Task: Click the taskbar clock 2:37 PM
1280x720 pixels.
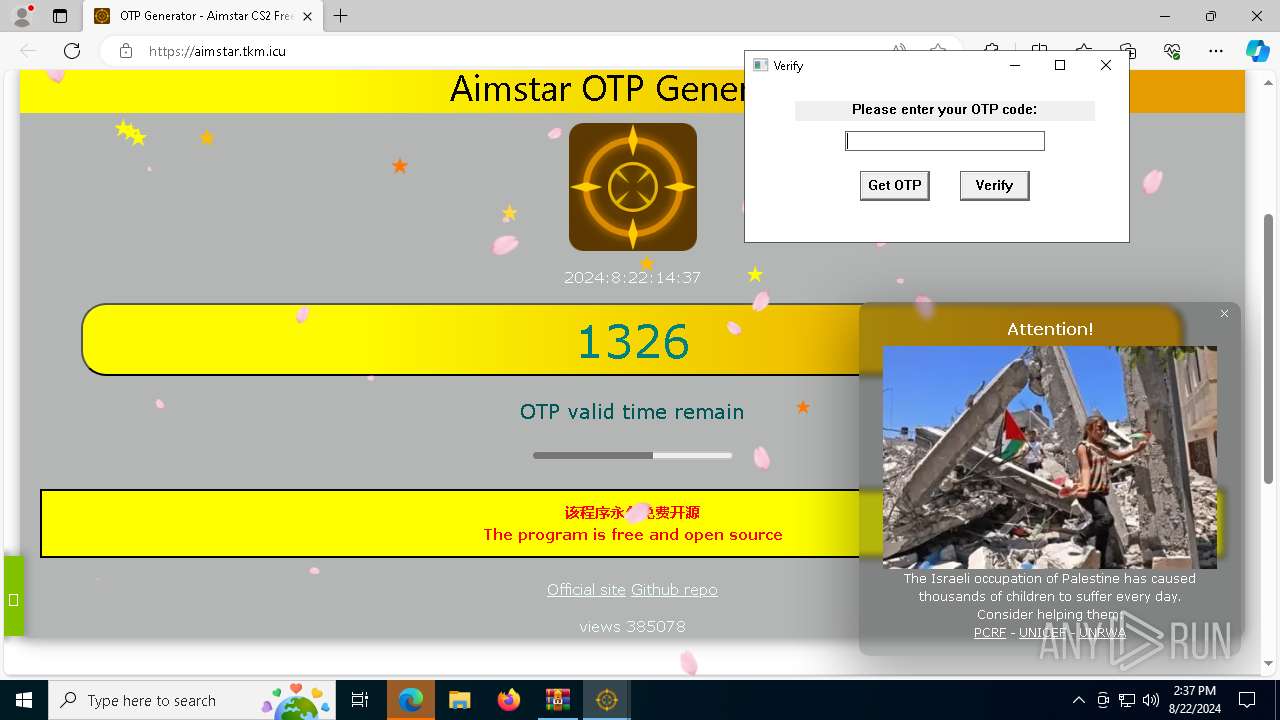Action: [x=1194, y=699]
